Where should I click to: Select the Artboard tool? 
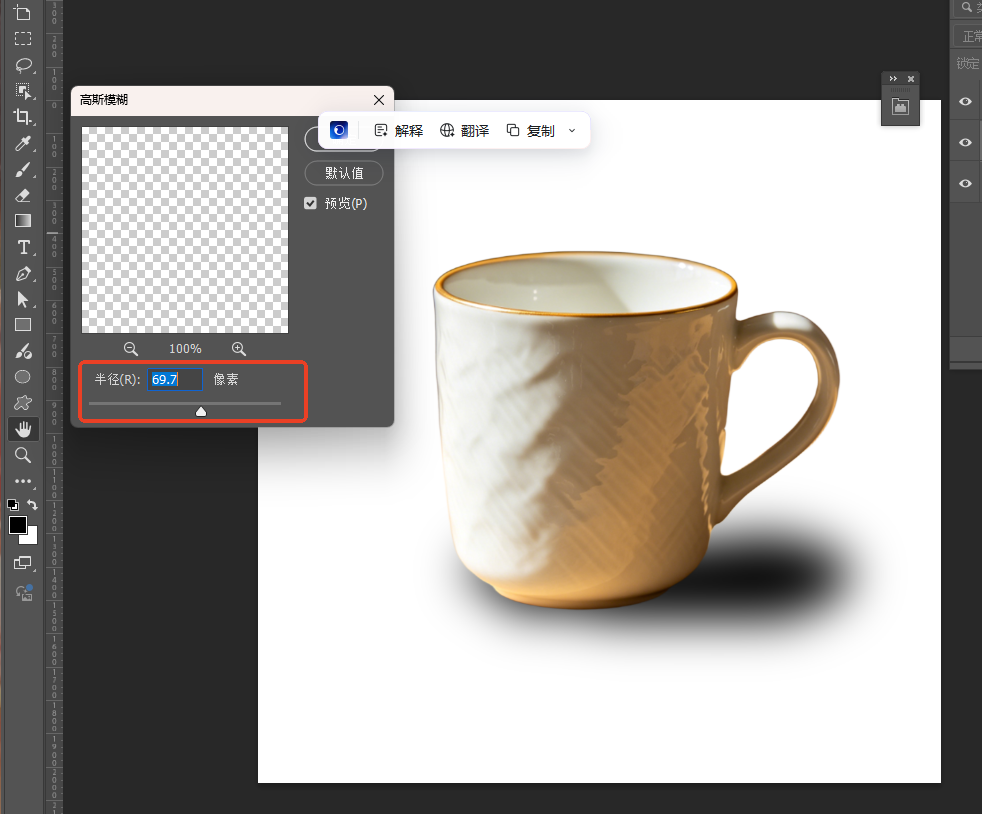23,13
